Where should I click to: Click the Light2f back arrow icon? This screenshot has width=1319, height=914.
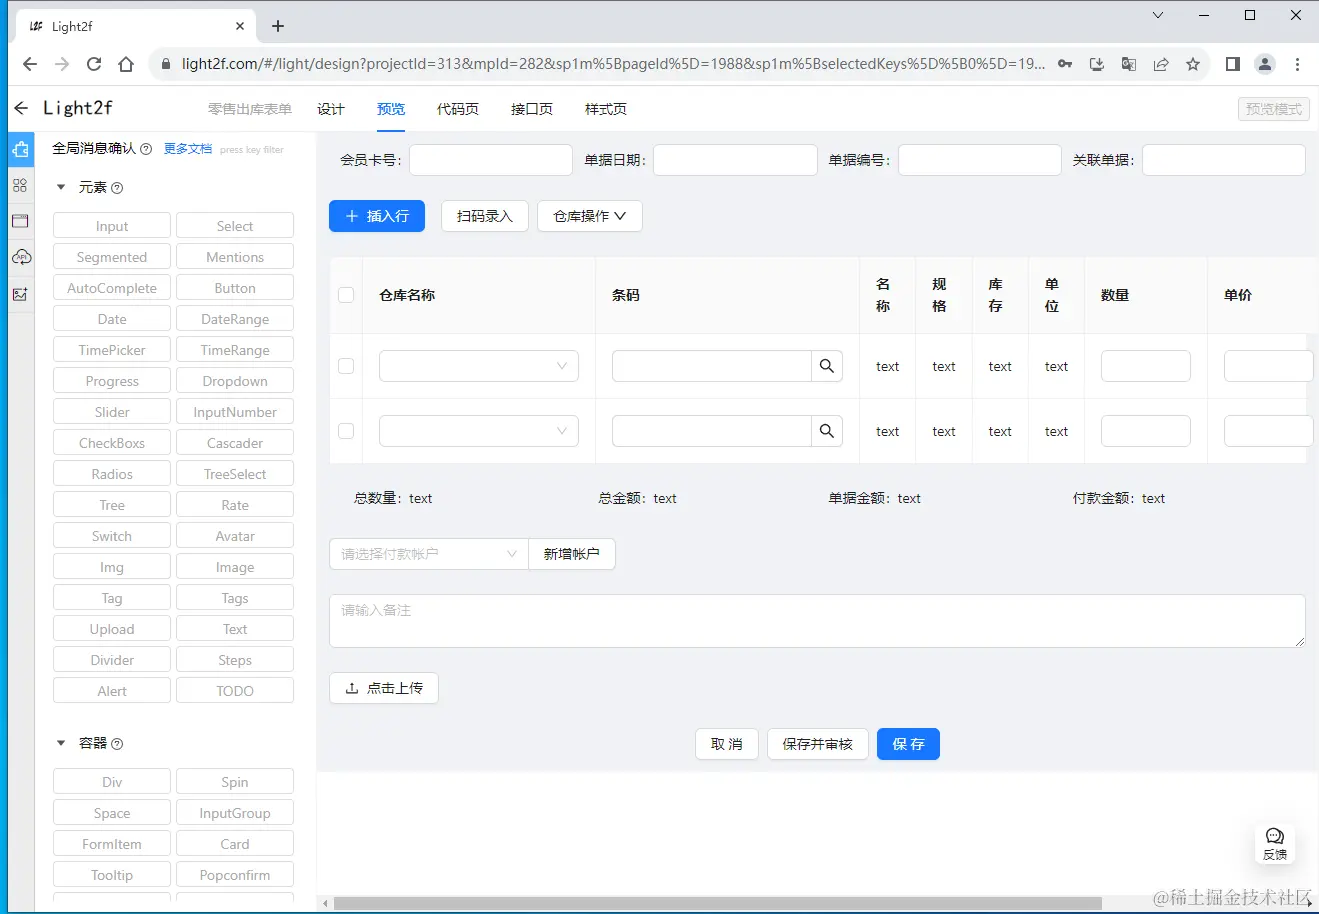[x=21, y=108]
